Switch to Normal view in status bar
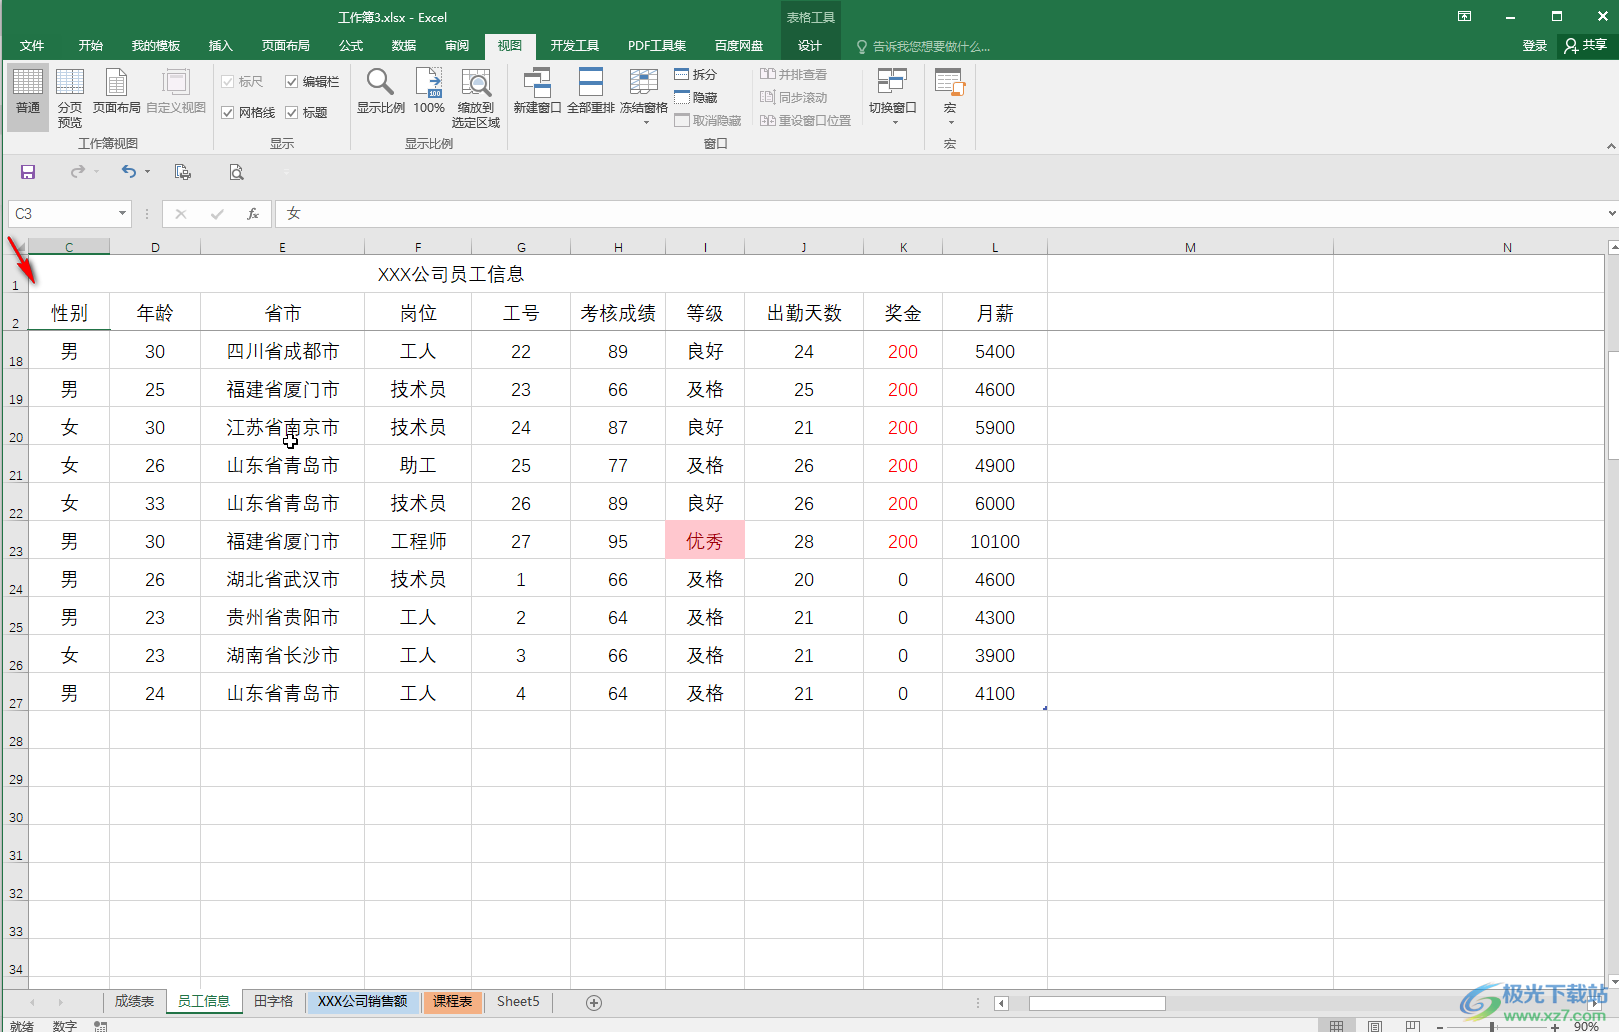This screenshot has width=1619, height=1032. pos(1337,1026)
